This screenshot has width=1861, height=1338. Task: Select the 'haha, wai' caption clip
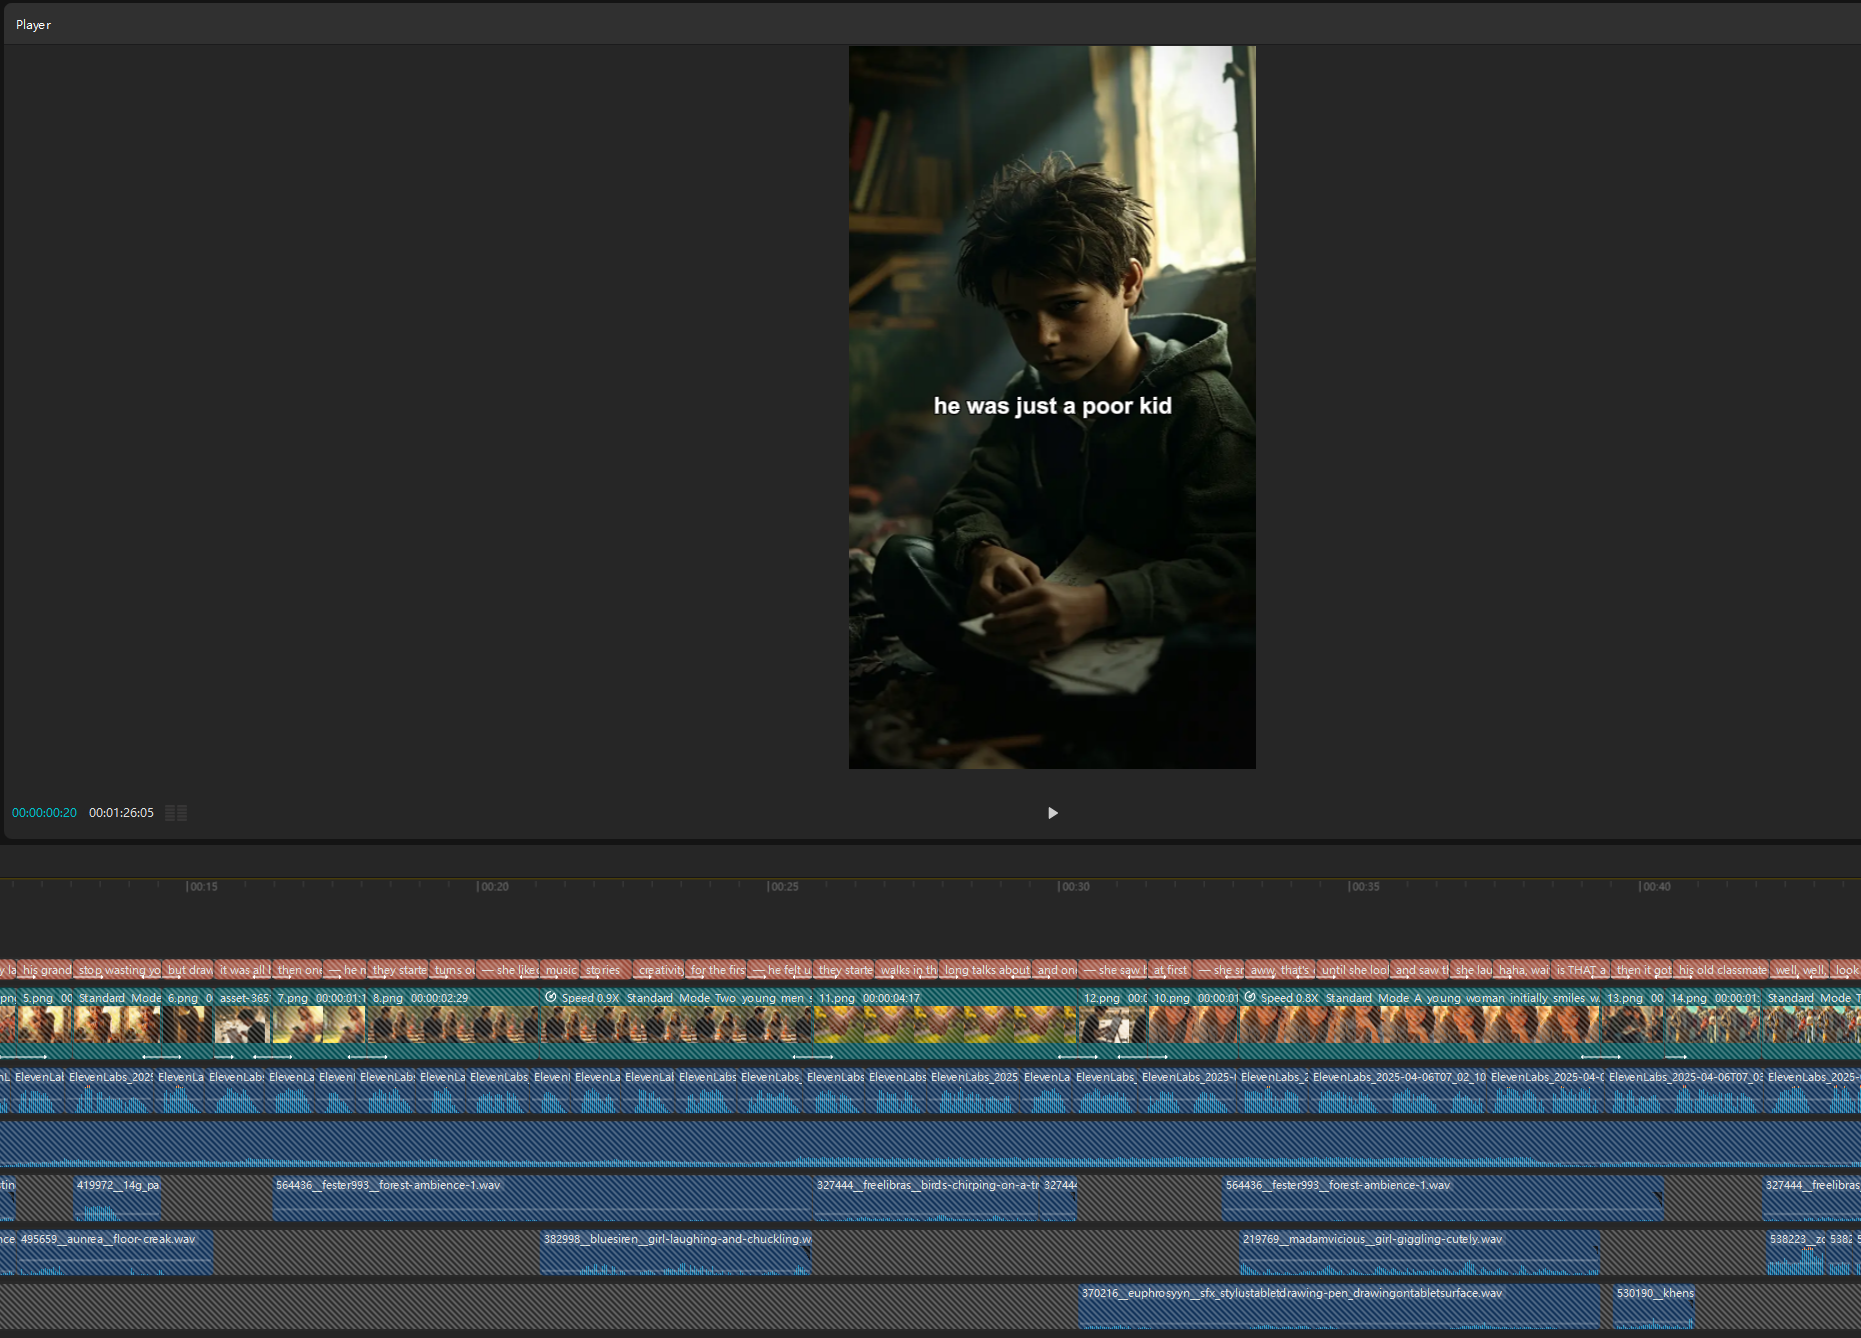pyautogui.click(x=1523, y=970)
